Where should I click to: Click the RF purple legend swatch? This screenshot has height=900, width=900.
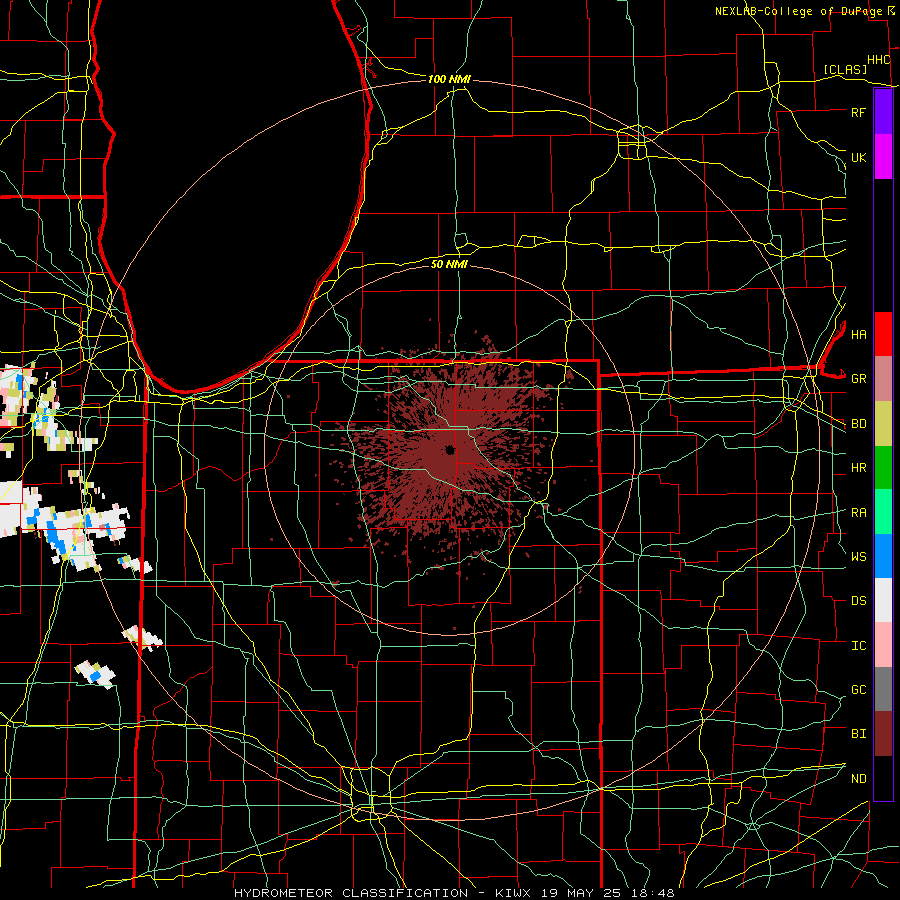(x=883, y=112)
